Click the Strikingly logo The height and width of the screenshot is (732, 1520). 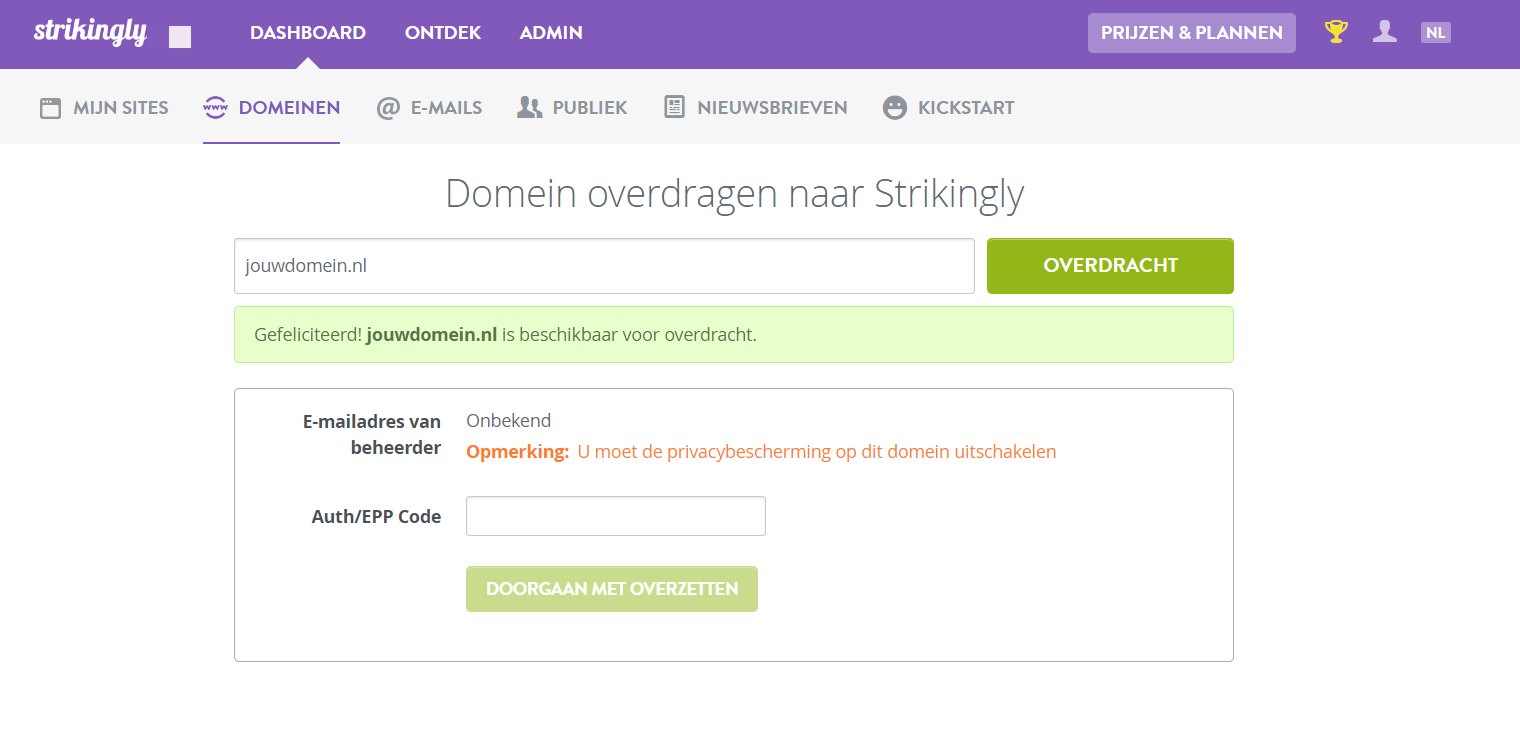click(90, 32)
